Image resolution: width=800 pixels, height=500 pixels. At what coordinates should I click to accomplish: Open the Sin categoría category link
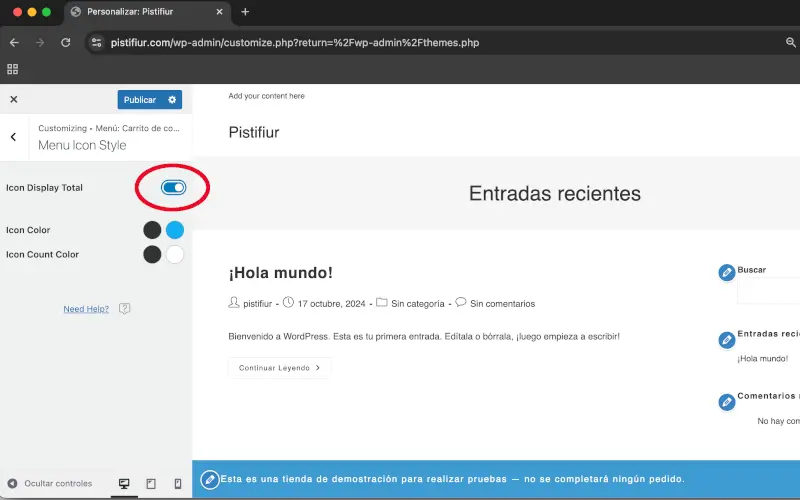418,304
